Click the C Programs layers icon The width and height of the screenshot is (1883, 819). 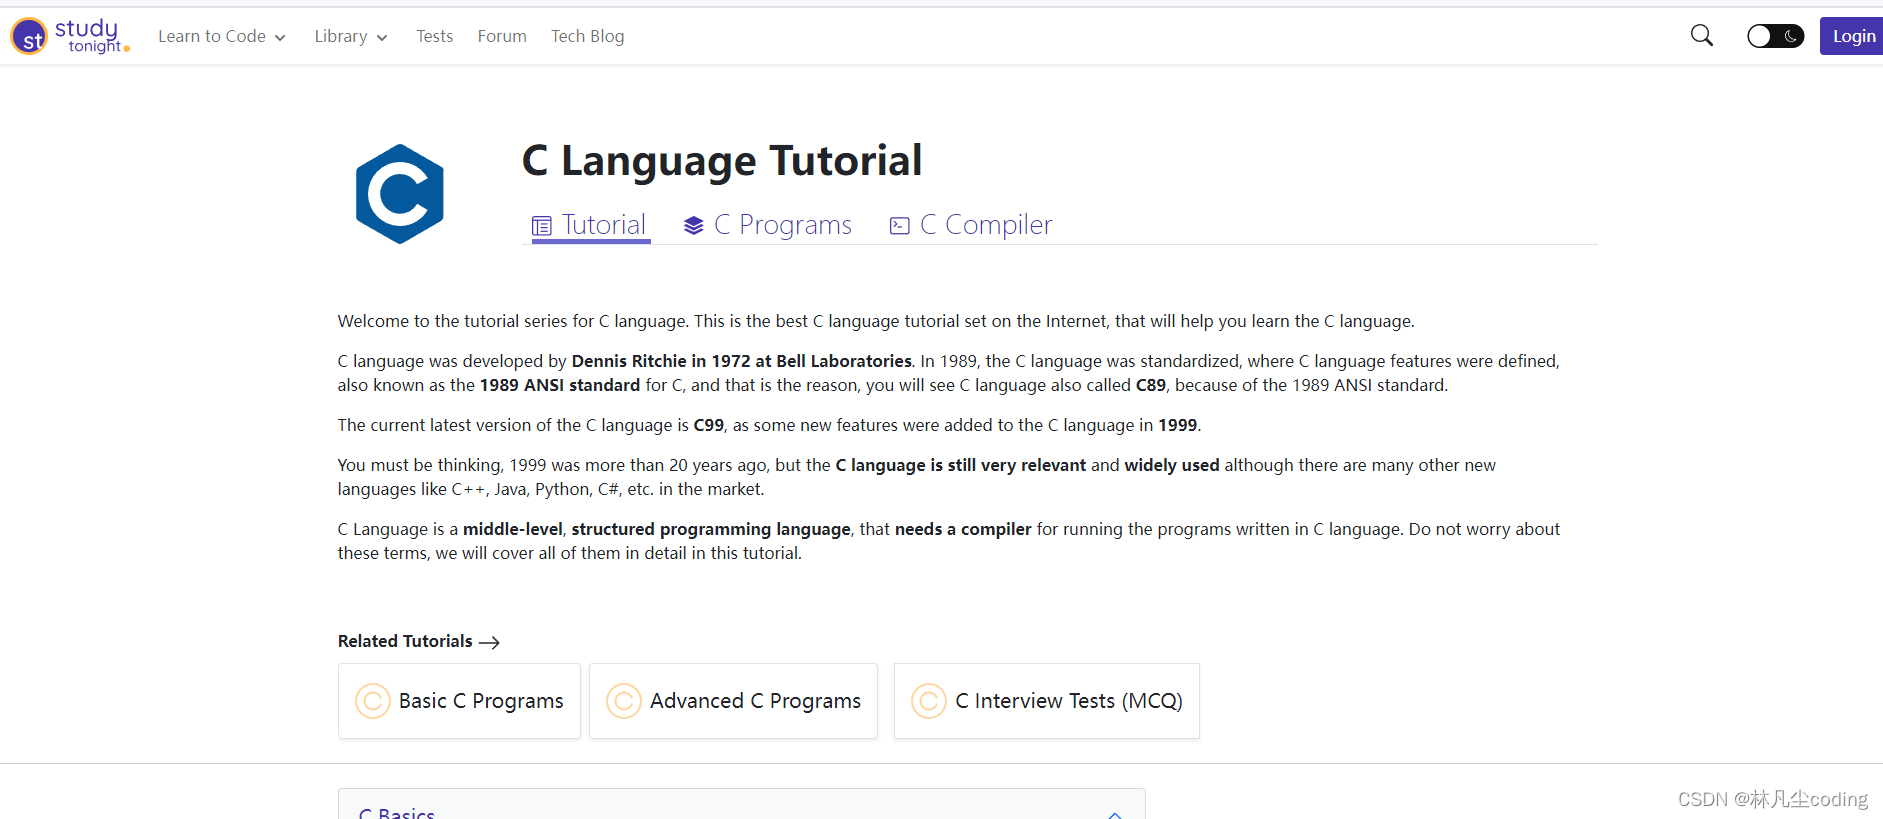(x=694, y=226)
